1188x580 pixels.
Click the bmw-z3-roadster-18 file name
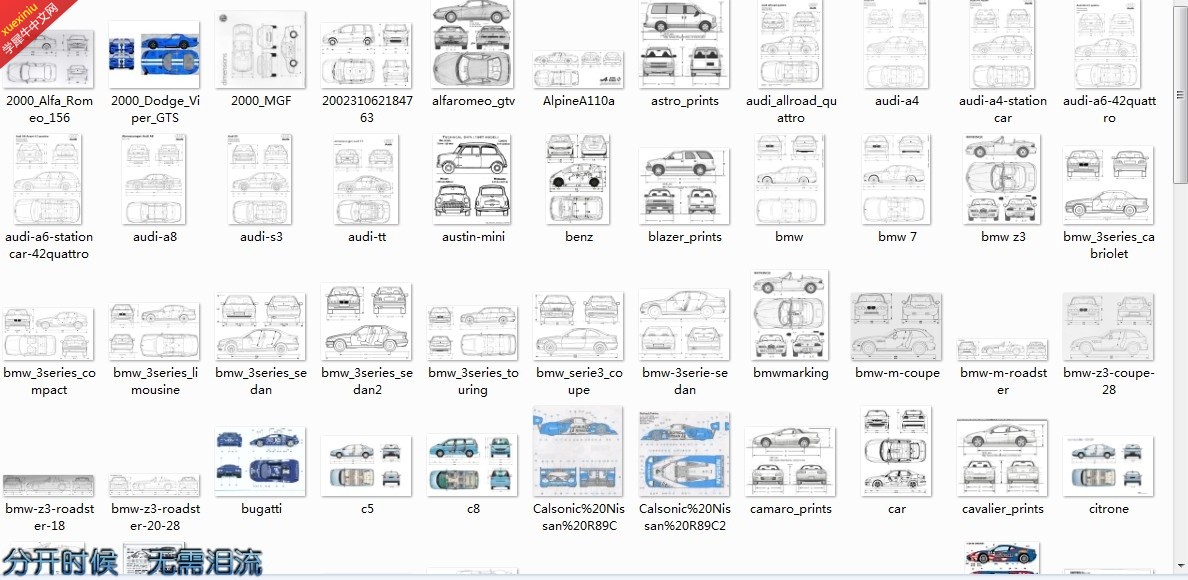pyautogui.click(x=49, y=518)
